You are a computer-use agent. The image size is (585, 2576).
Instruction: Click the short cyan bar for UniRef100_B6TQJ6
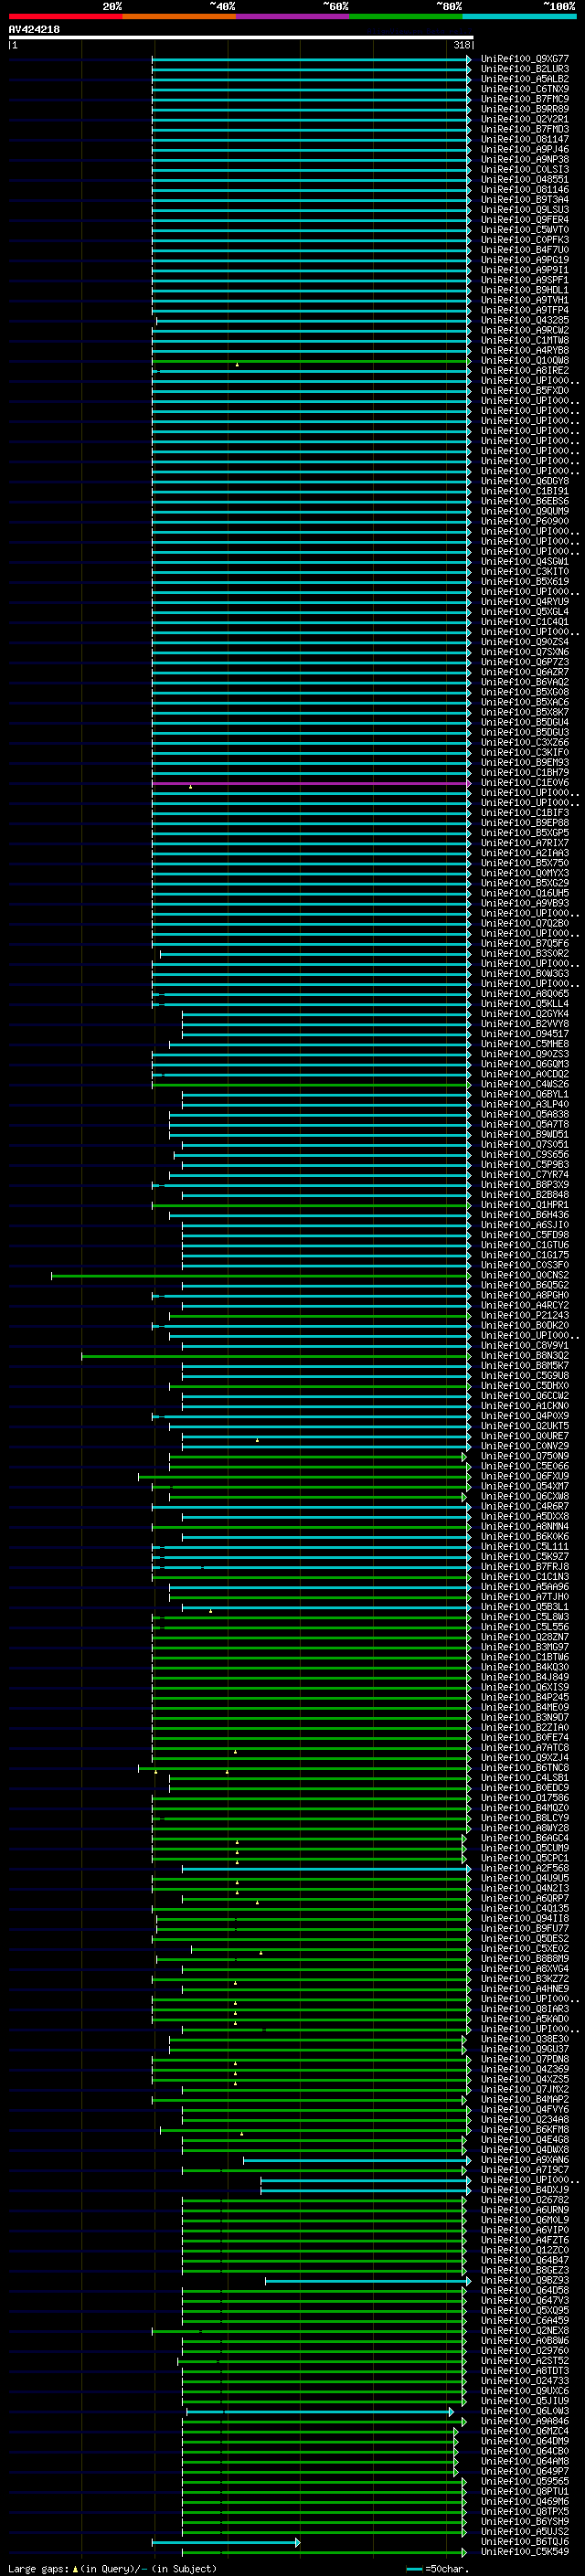coord(225,2542)
